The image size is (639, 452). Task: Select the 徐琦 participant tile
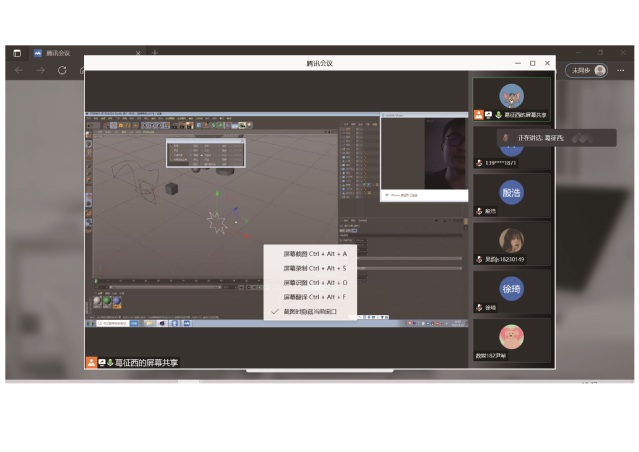click(x=511, y=289)
